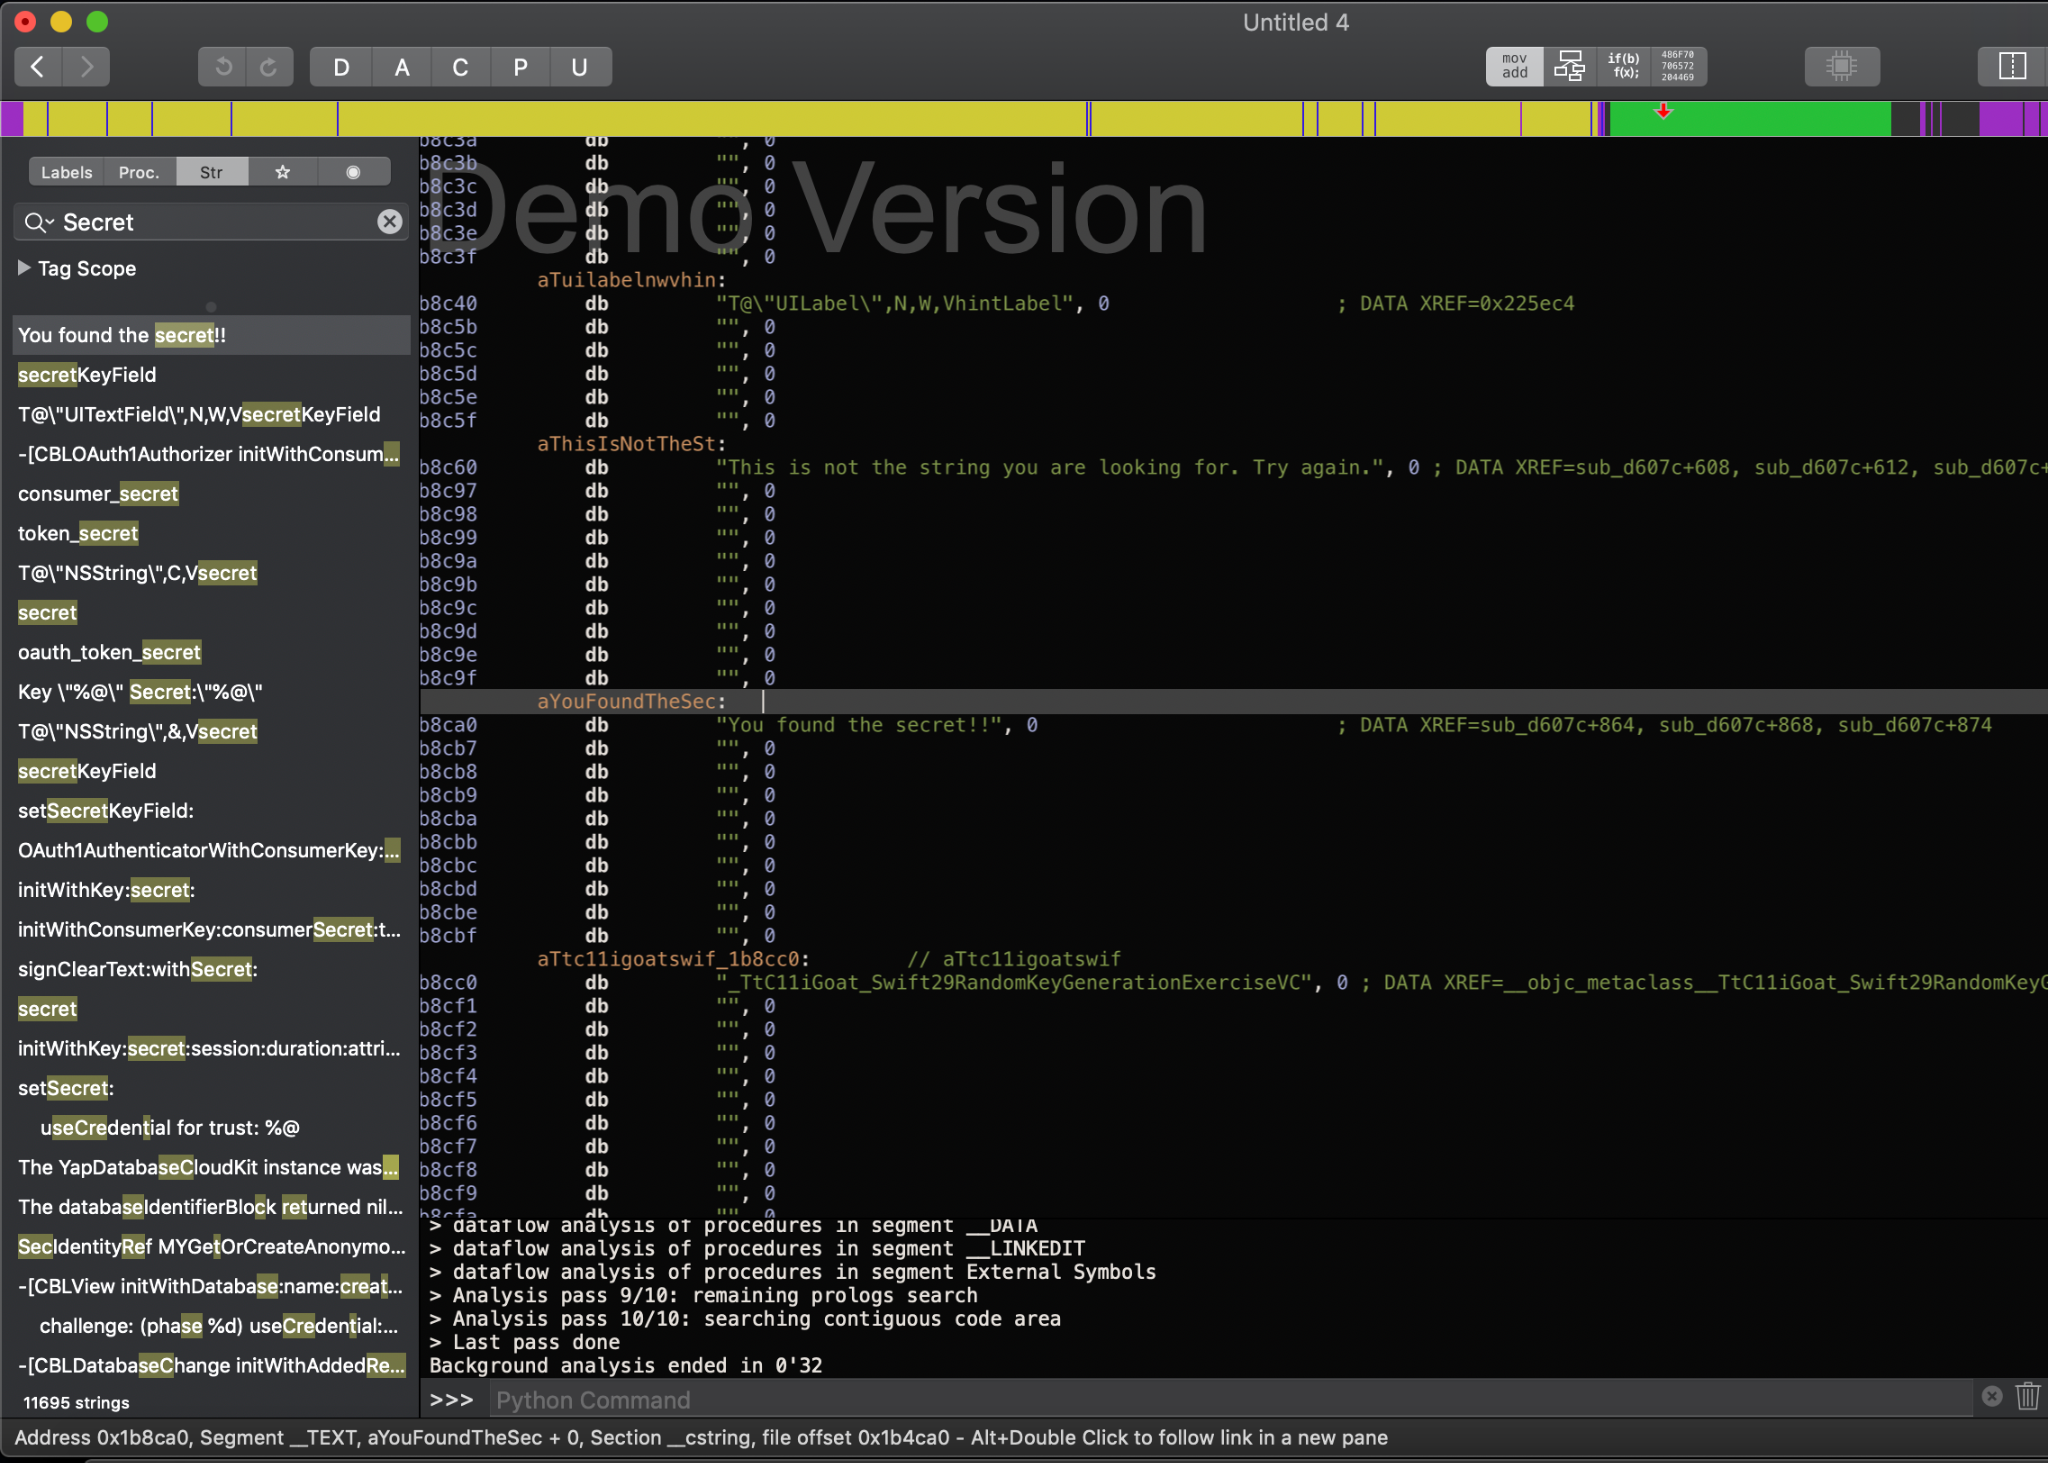Viewport: 2048px width, 1463px height.
Task: Switch to the Proc. tab
Action: point(138,172)
